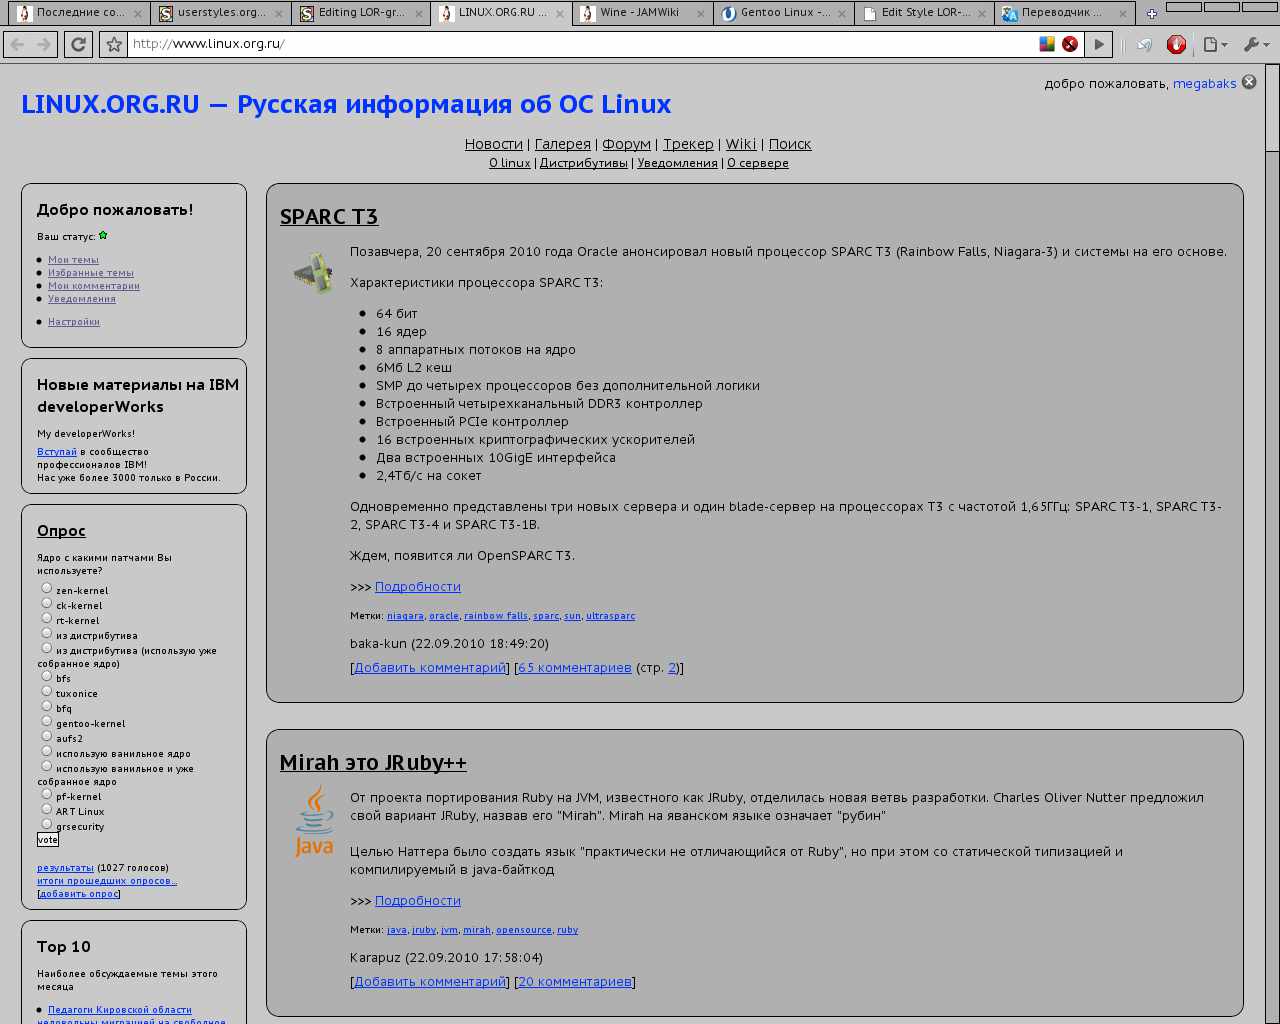The height and width of the screenshot is (1024, 1280).
Task: Log out using the X icon beside megabaks
Action: (x=1249, y=82)
